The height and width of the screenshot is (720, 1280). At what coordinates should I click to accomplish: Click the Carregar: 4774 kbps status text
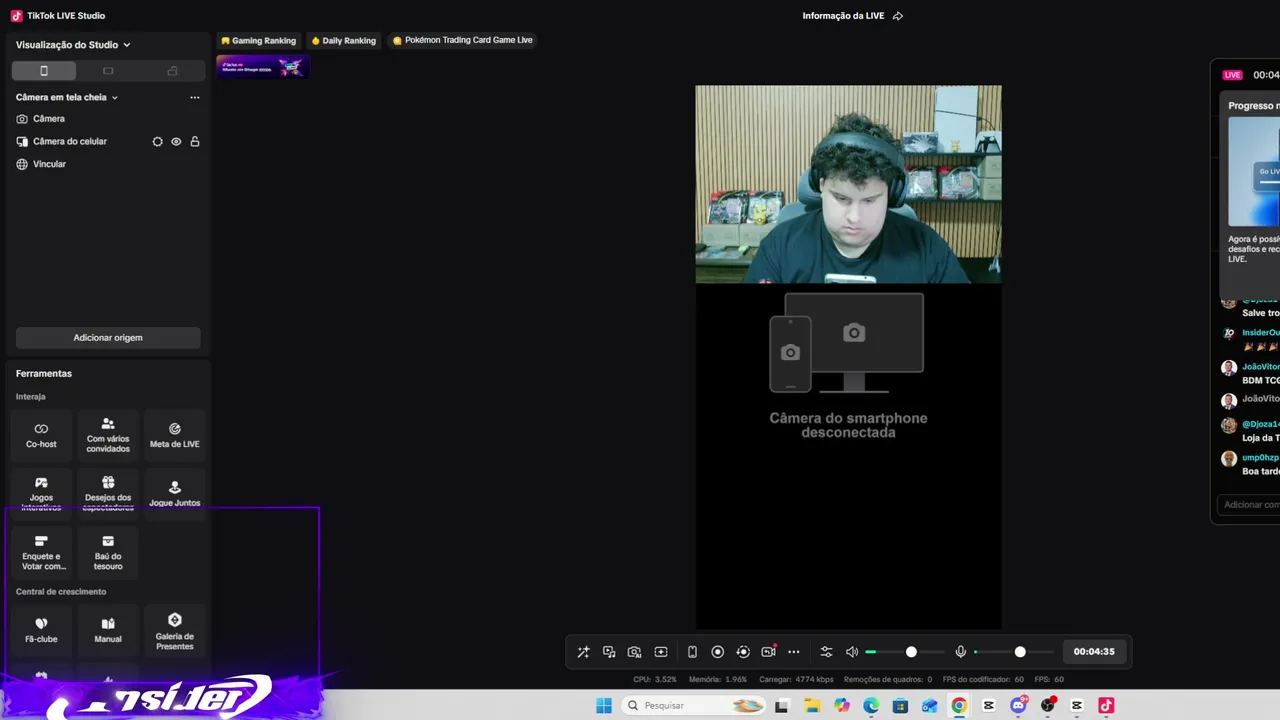tap(796, 680)
